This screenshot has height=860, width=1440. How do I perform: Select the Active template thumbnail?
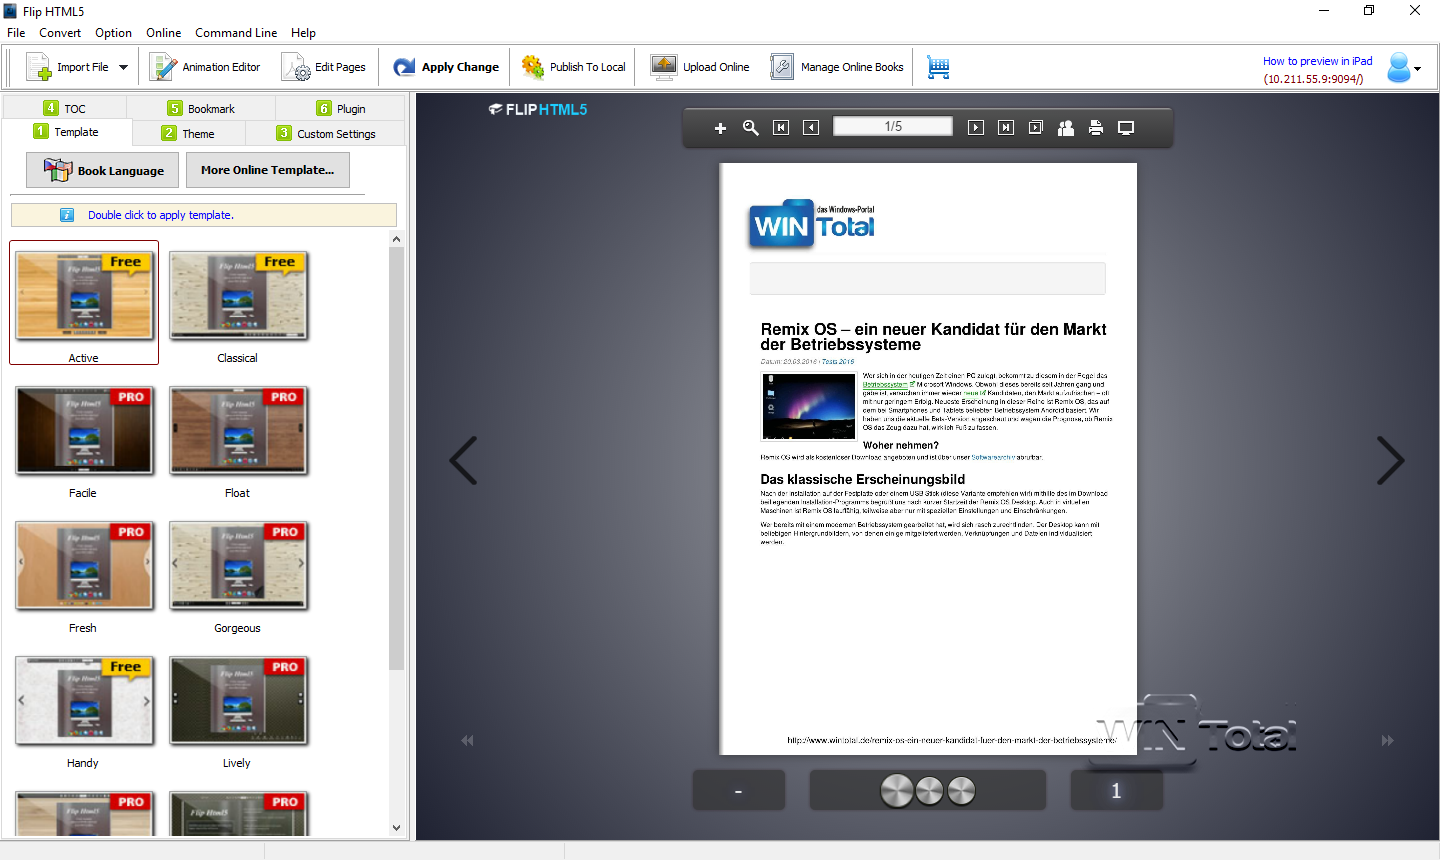coord(84,303)
